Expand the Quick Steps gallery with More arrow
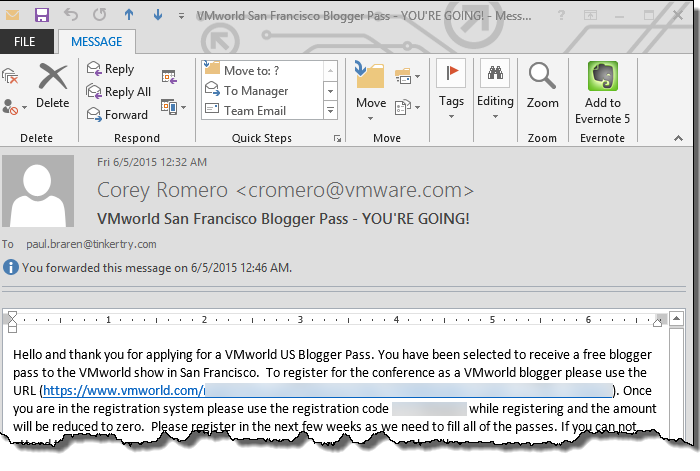 coord(330,110)
